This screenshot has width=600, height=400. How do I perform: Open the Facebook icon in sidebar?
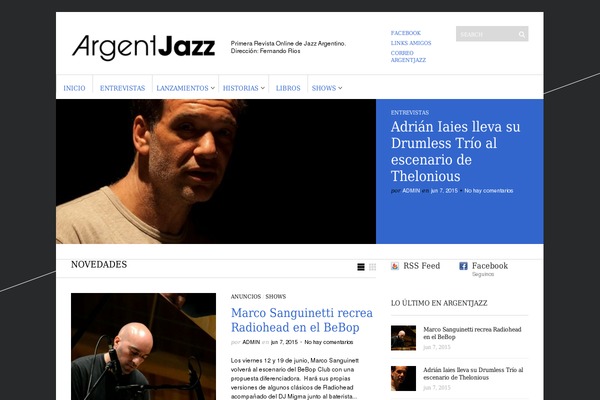coord(463,266)
